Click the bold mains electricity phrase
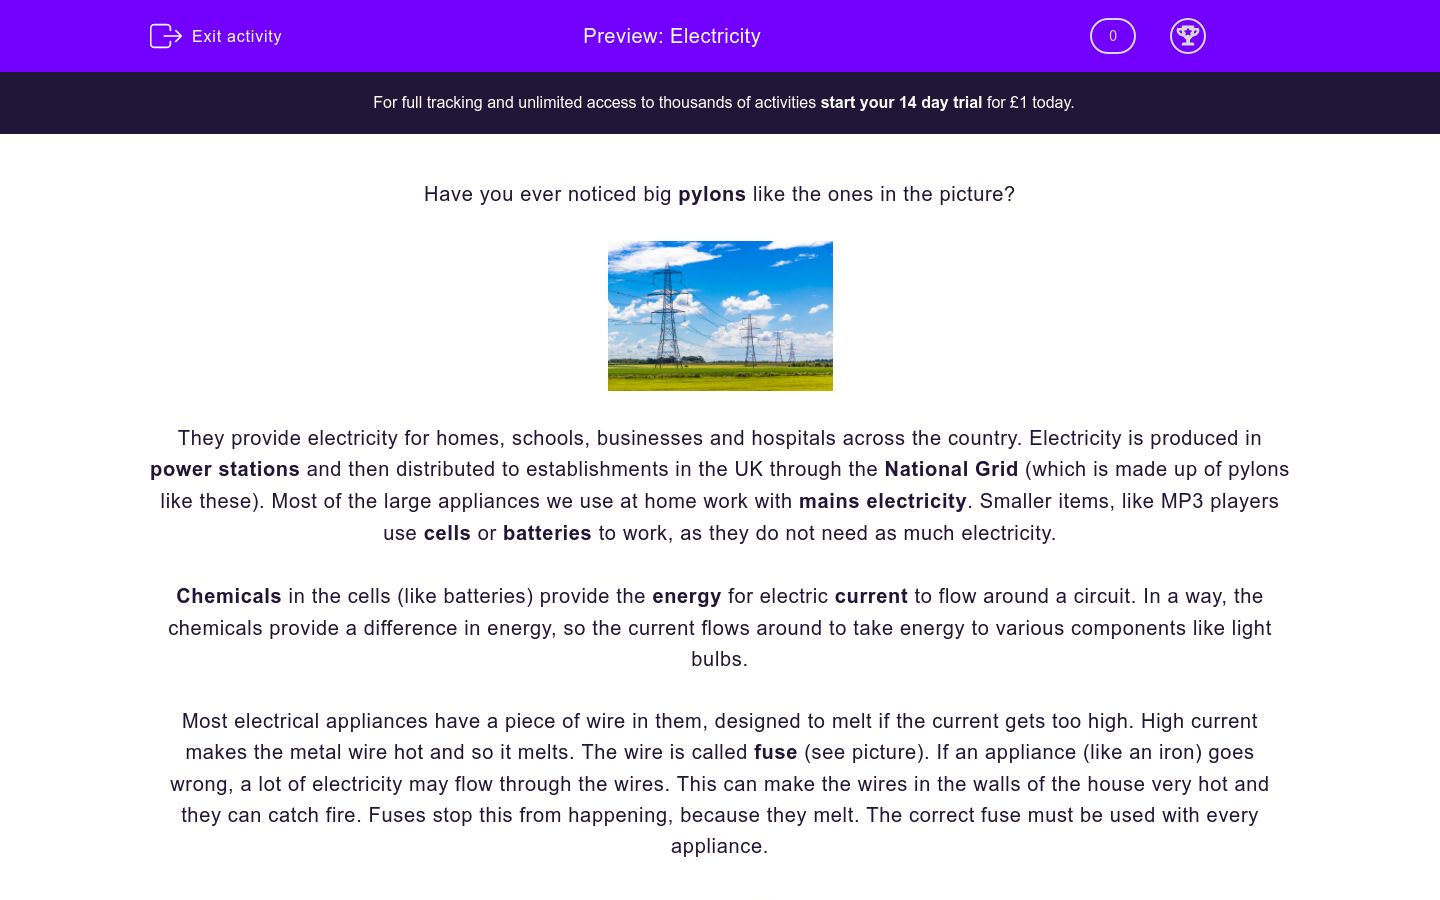Screen dimensions: 1440x900 click(882, 501)
